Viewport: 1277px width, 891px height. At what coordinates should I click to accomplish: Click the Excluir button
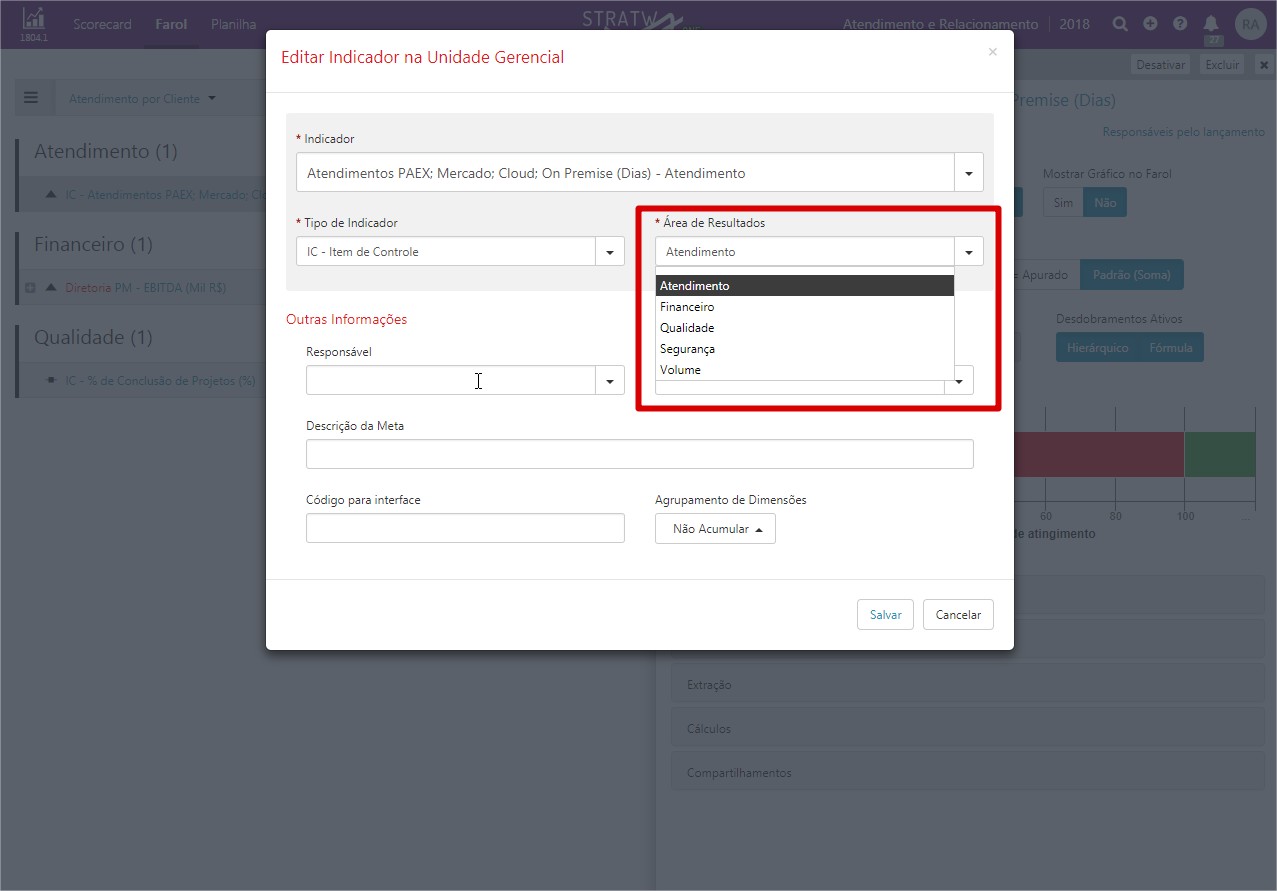[1222, 65]
